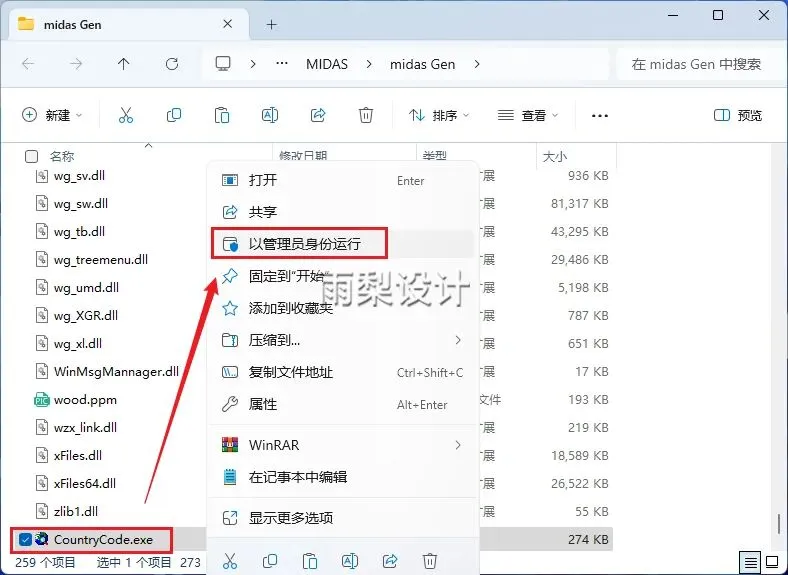Click the midas Gen tab title
This screenshot has width=788, height=575.
point(72,25)
